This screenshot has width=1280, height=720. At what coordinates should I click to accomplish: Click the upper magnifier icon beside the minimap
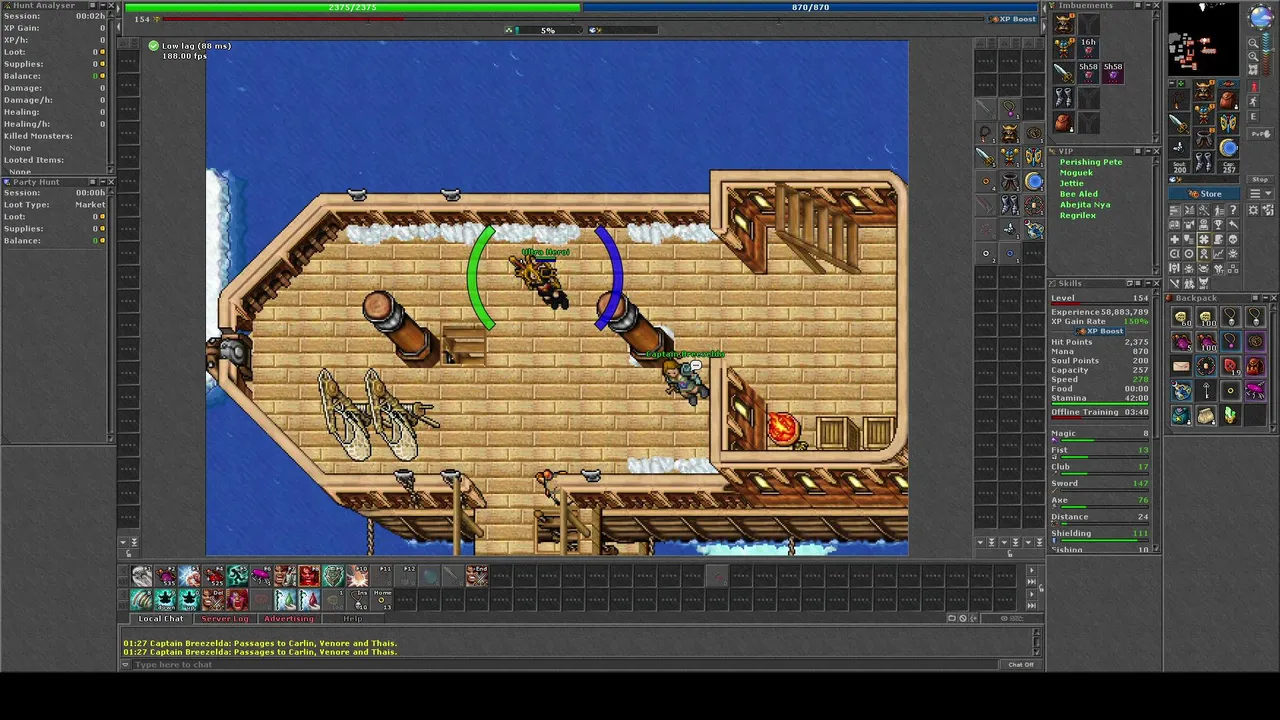click(1253, 43)
